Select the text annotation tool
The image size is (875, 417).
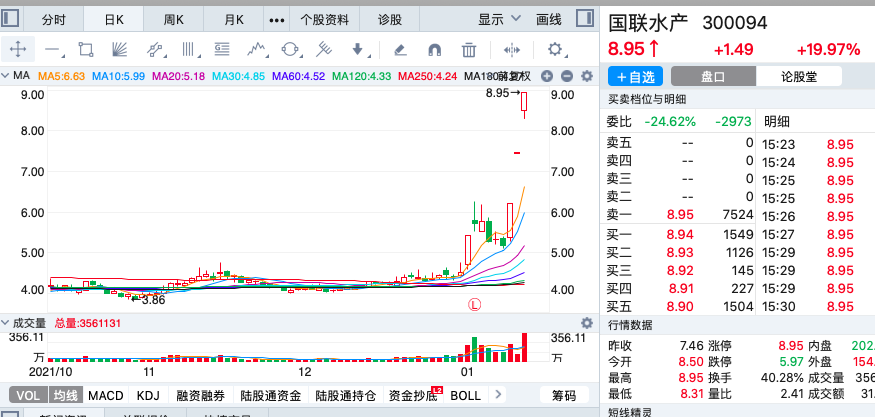pos(222,50)
